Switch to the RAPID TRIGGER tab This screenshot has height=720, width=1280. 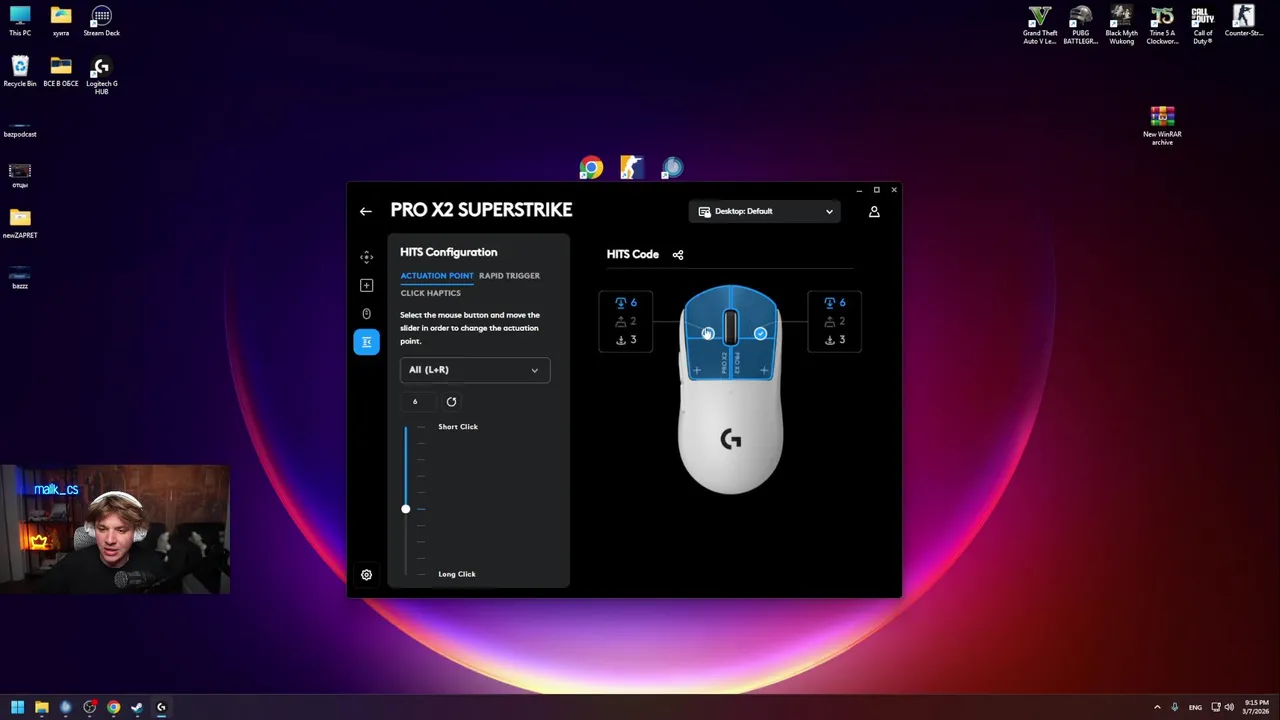pyautogui.click(x=509, y=275)
